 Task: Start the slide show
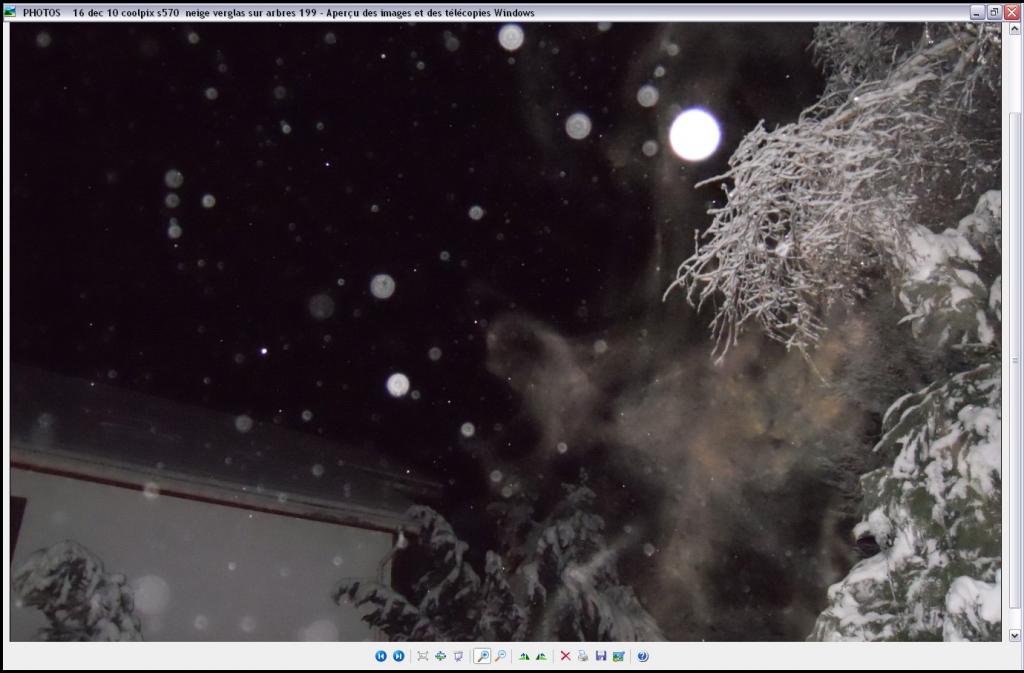pyautogui.click(x=458, y=656)
